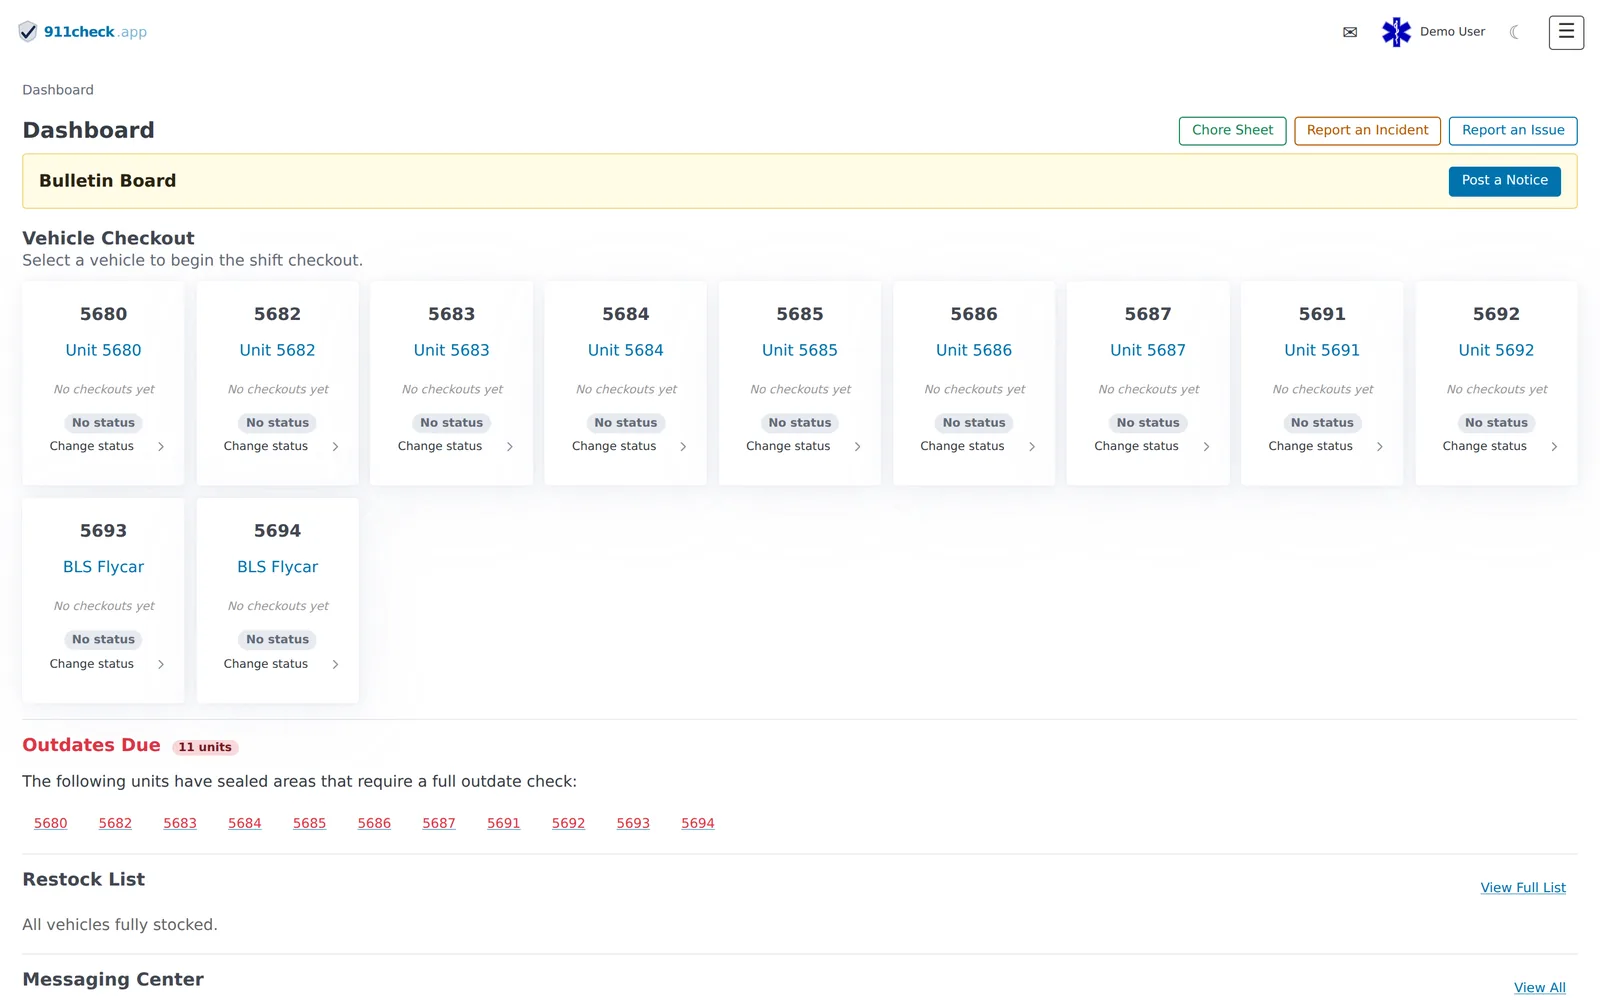Open BLS Flycar 5694 checkout
1600x1000 pixels.
[x=278, y=567]
